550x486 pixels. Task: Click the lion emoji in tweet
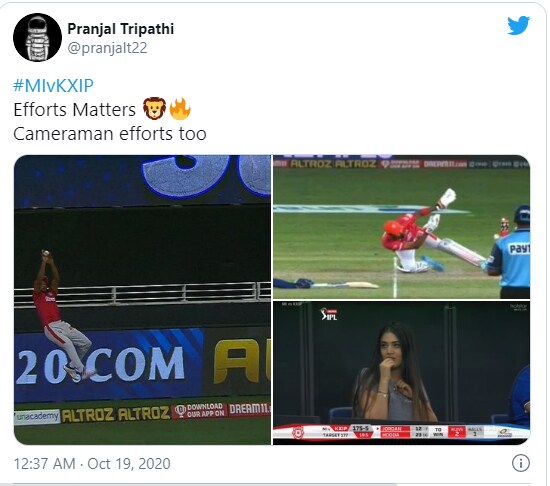[x=154, y=108]
